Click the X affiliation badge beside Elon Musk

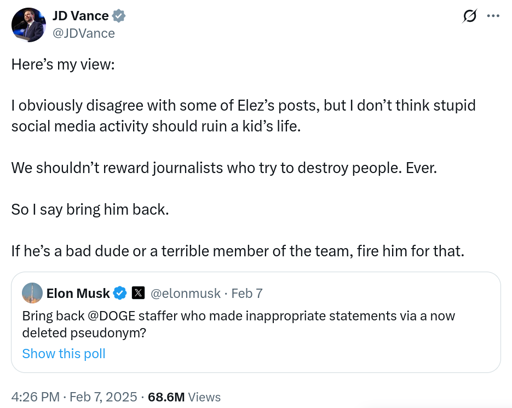(138, 293)
